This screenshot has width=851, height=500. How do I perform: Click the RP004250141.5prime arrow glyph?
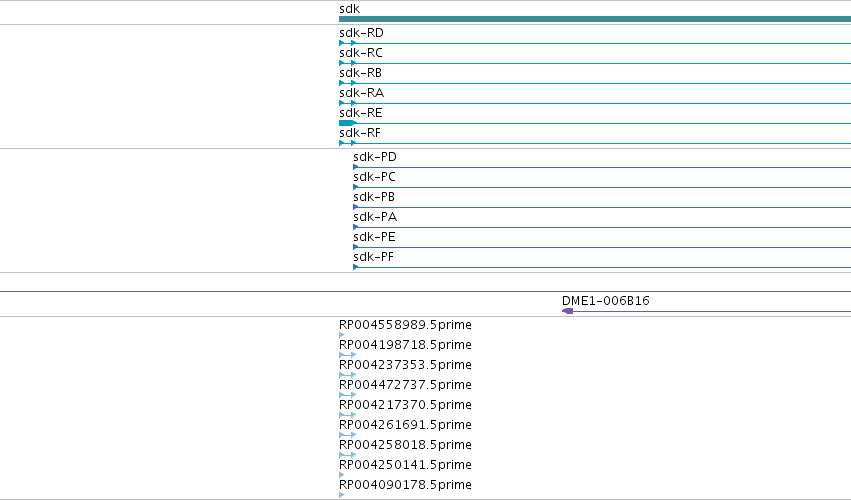coord(341,475)
